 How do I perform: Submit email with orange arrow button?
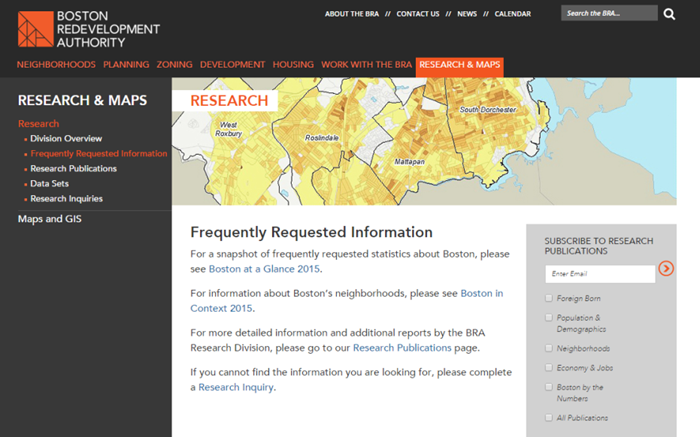point(666,269)
